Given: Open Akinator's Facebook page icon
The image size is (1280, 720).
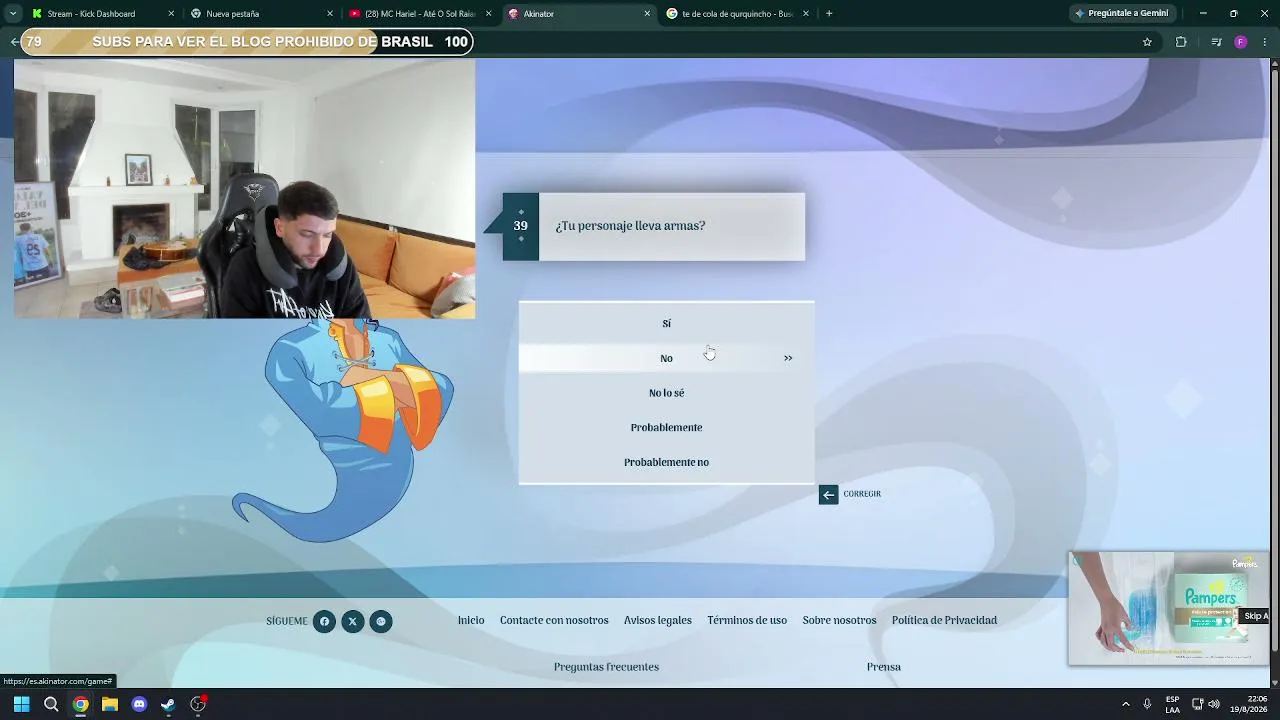Looking at the screenshot, I should click(x=324, y=621).
